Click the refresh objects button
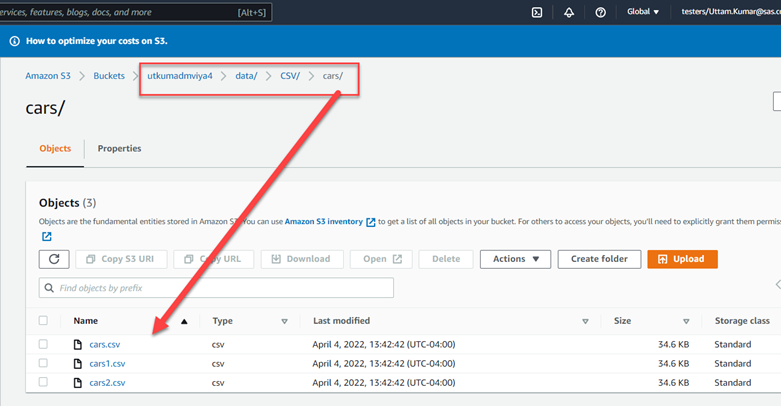This screenshot has width=781, height=406. [54, 259]
